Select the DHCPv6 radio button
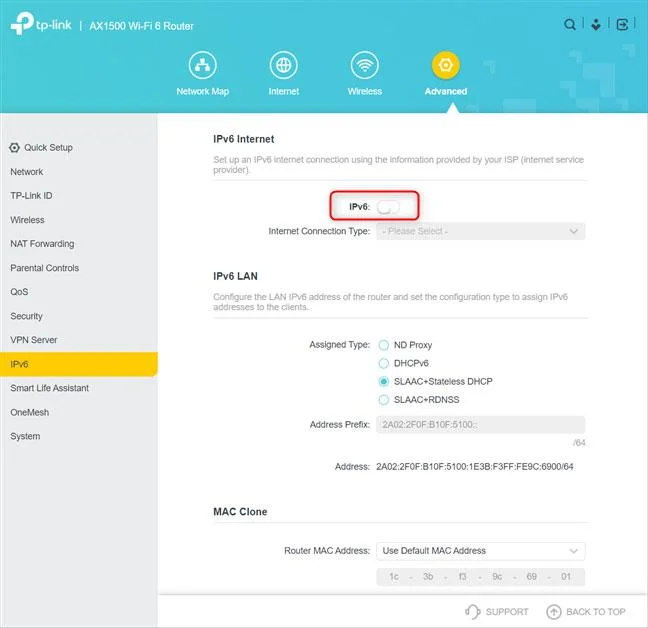The height and width of the screenshot is (628, 648). [384, 363]
